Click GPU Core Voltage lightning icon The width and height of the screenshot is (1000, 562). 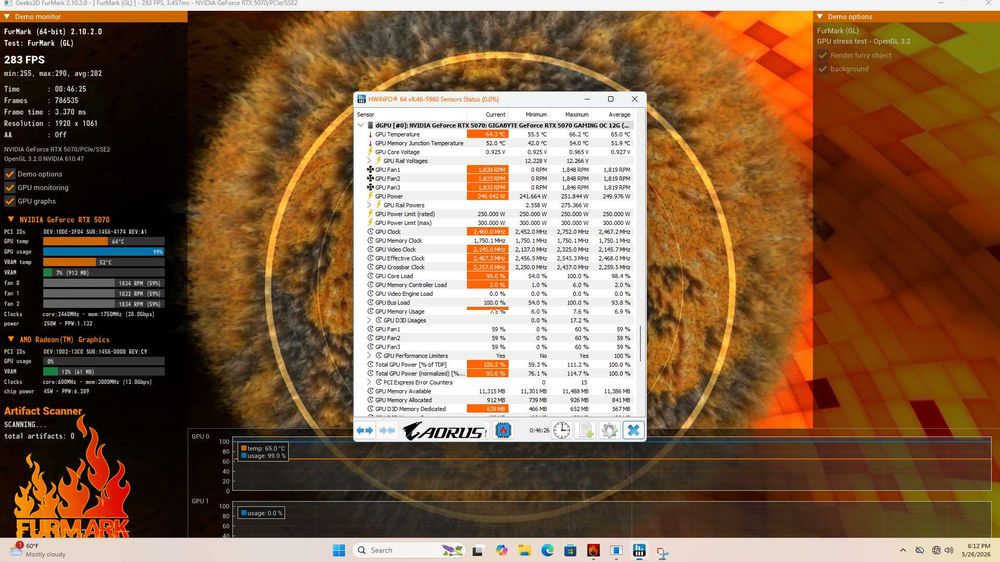point(370,152)
